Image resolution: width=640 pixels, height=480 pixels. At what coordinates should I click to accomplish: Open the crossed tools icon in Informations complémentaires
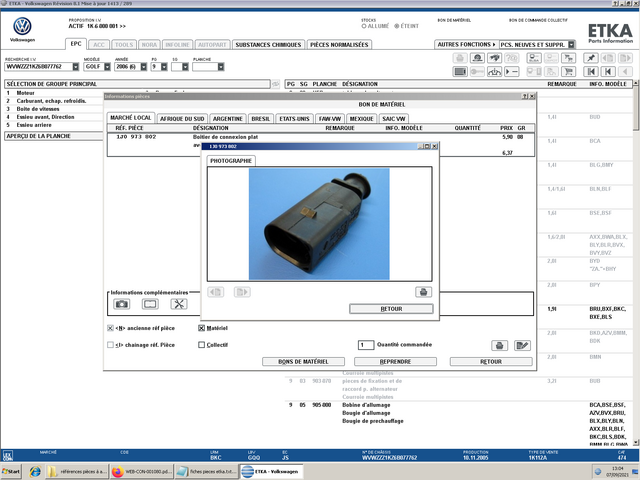179,304
